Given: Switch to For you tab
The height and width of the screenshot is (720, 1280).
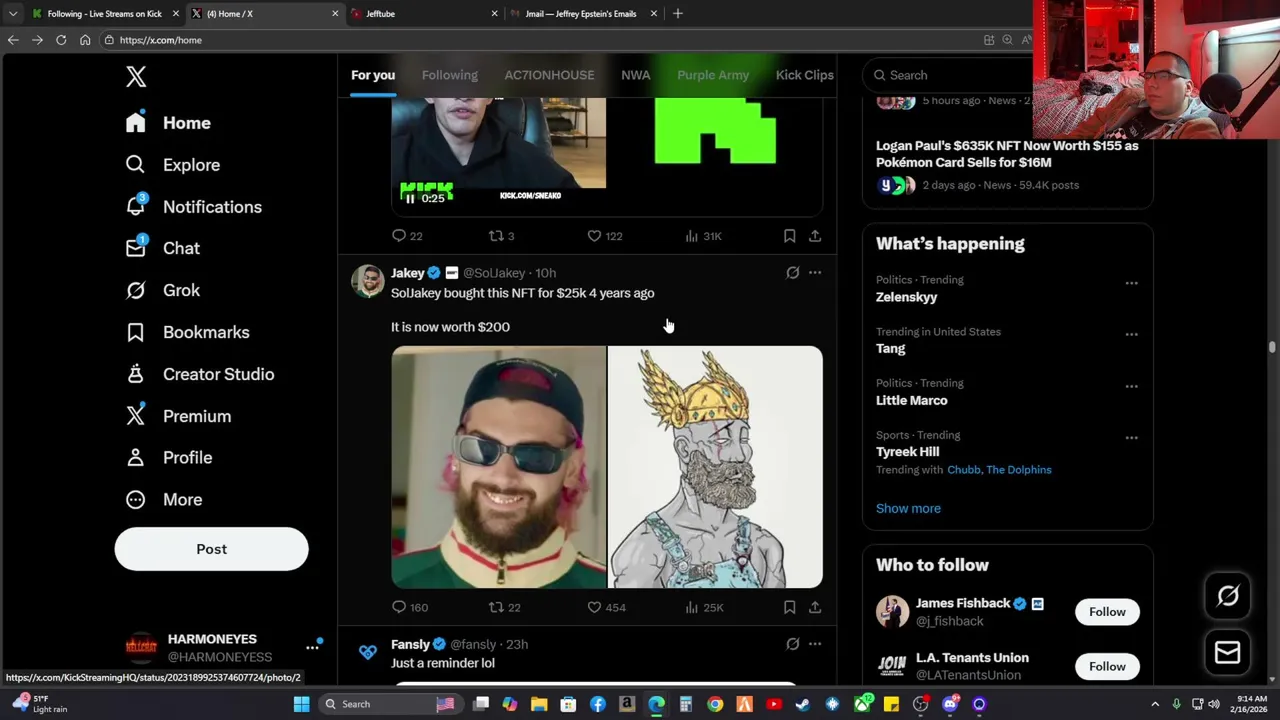Looking at the screenshot, I should (x=373, y=75).
